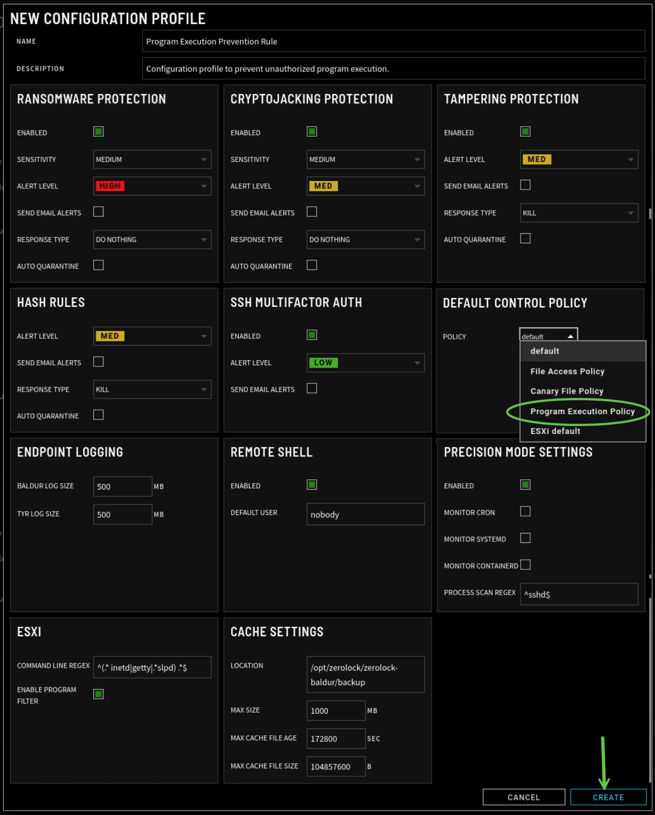Screen dimensions: 655x815
Task: Select 'default' policy option
Action: click(x=583, y=351)
